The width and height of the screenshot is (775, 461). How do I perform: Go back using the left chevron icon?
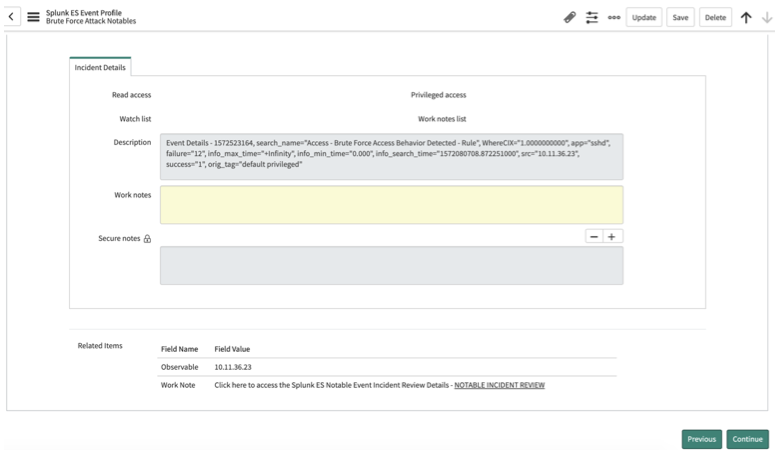click(11, 17)
